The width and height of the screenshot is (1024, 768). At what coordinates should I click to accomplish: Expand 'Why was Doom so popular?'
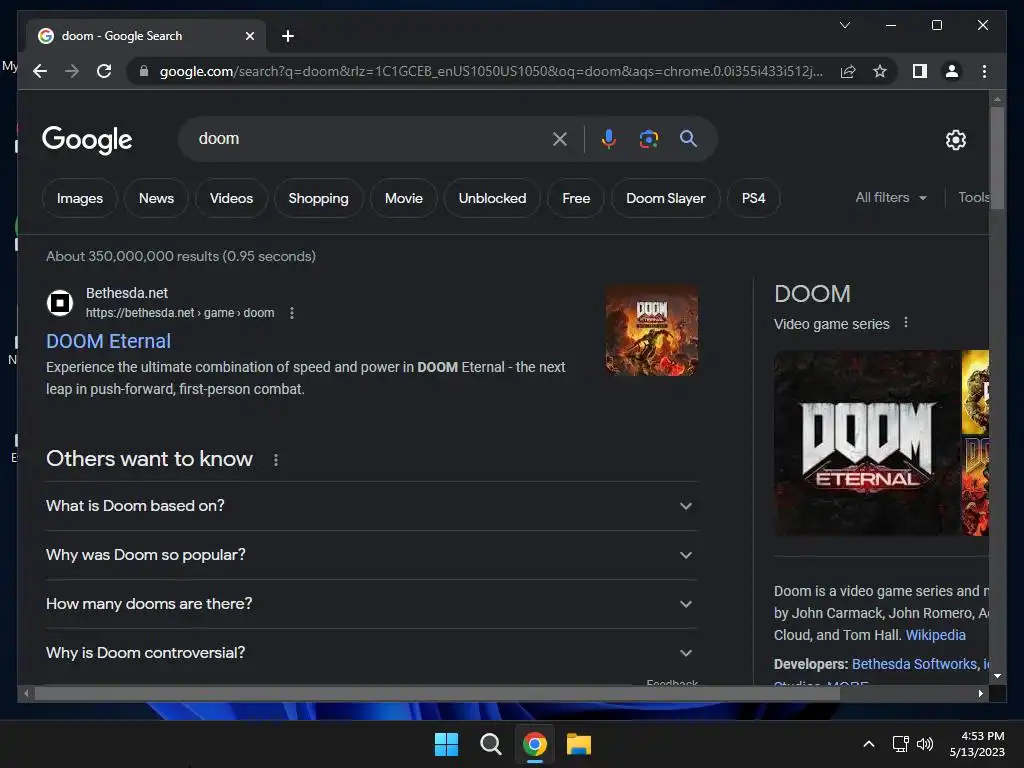[372, 555]
